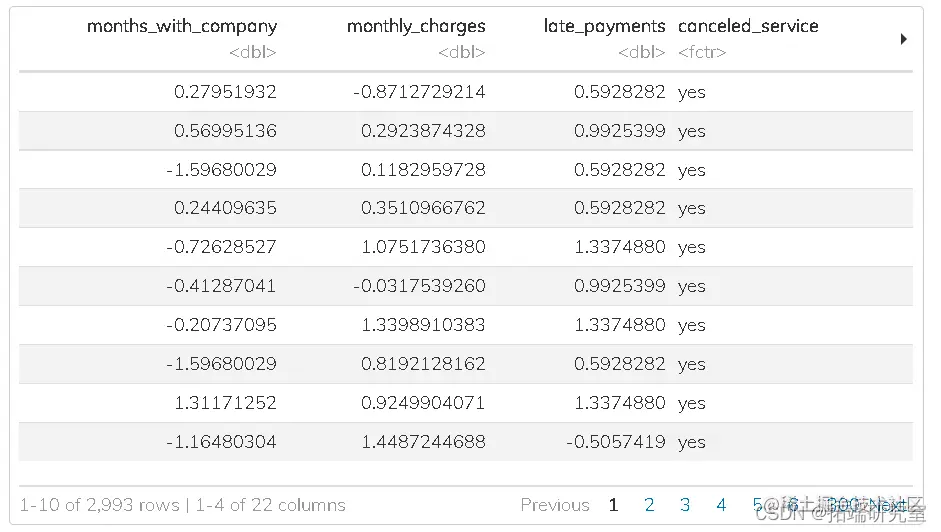Click the Next pagination link
The width and height of the screenshot is (941, 532).
[x=890, y=505]
